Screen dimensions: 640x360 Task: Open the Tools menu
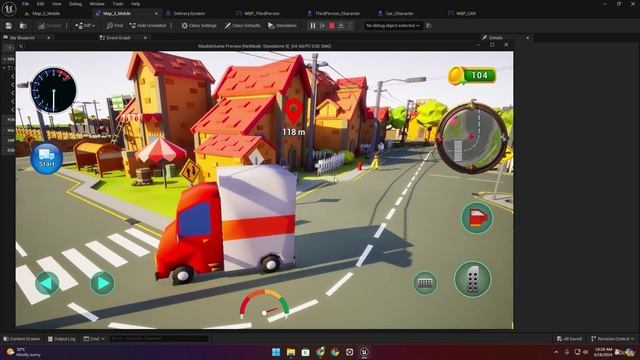118,4
